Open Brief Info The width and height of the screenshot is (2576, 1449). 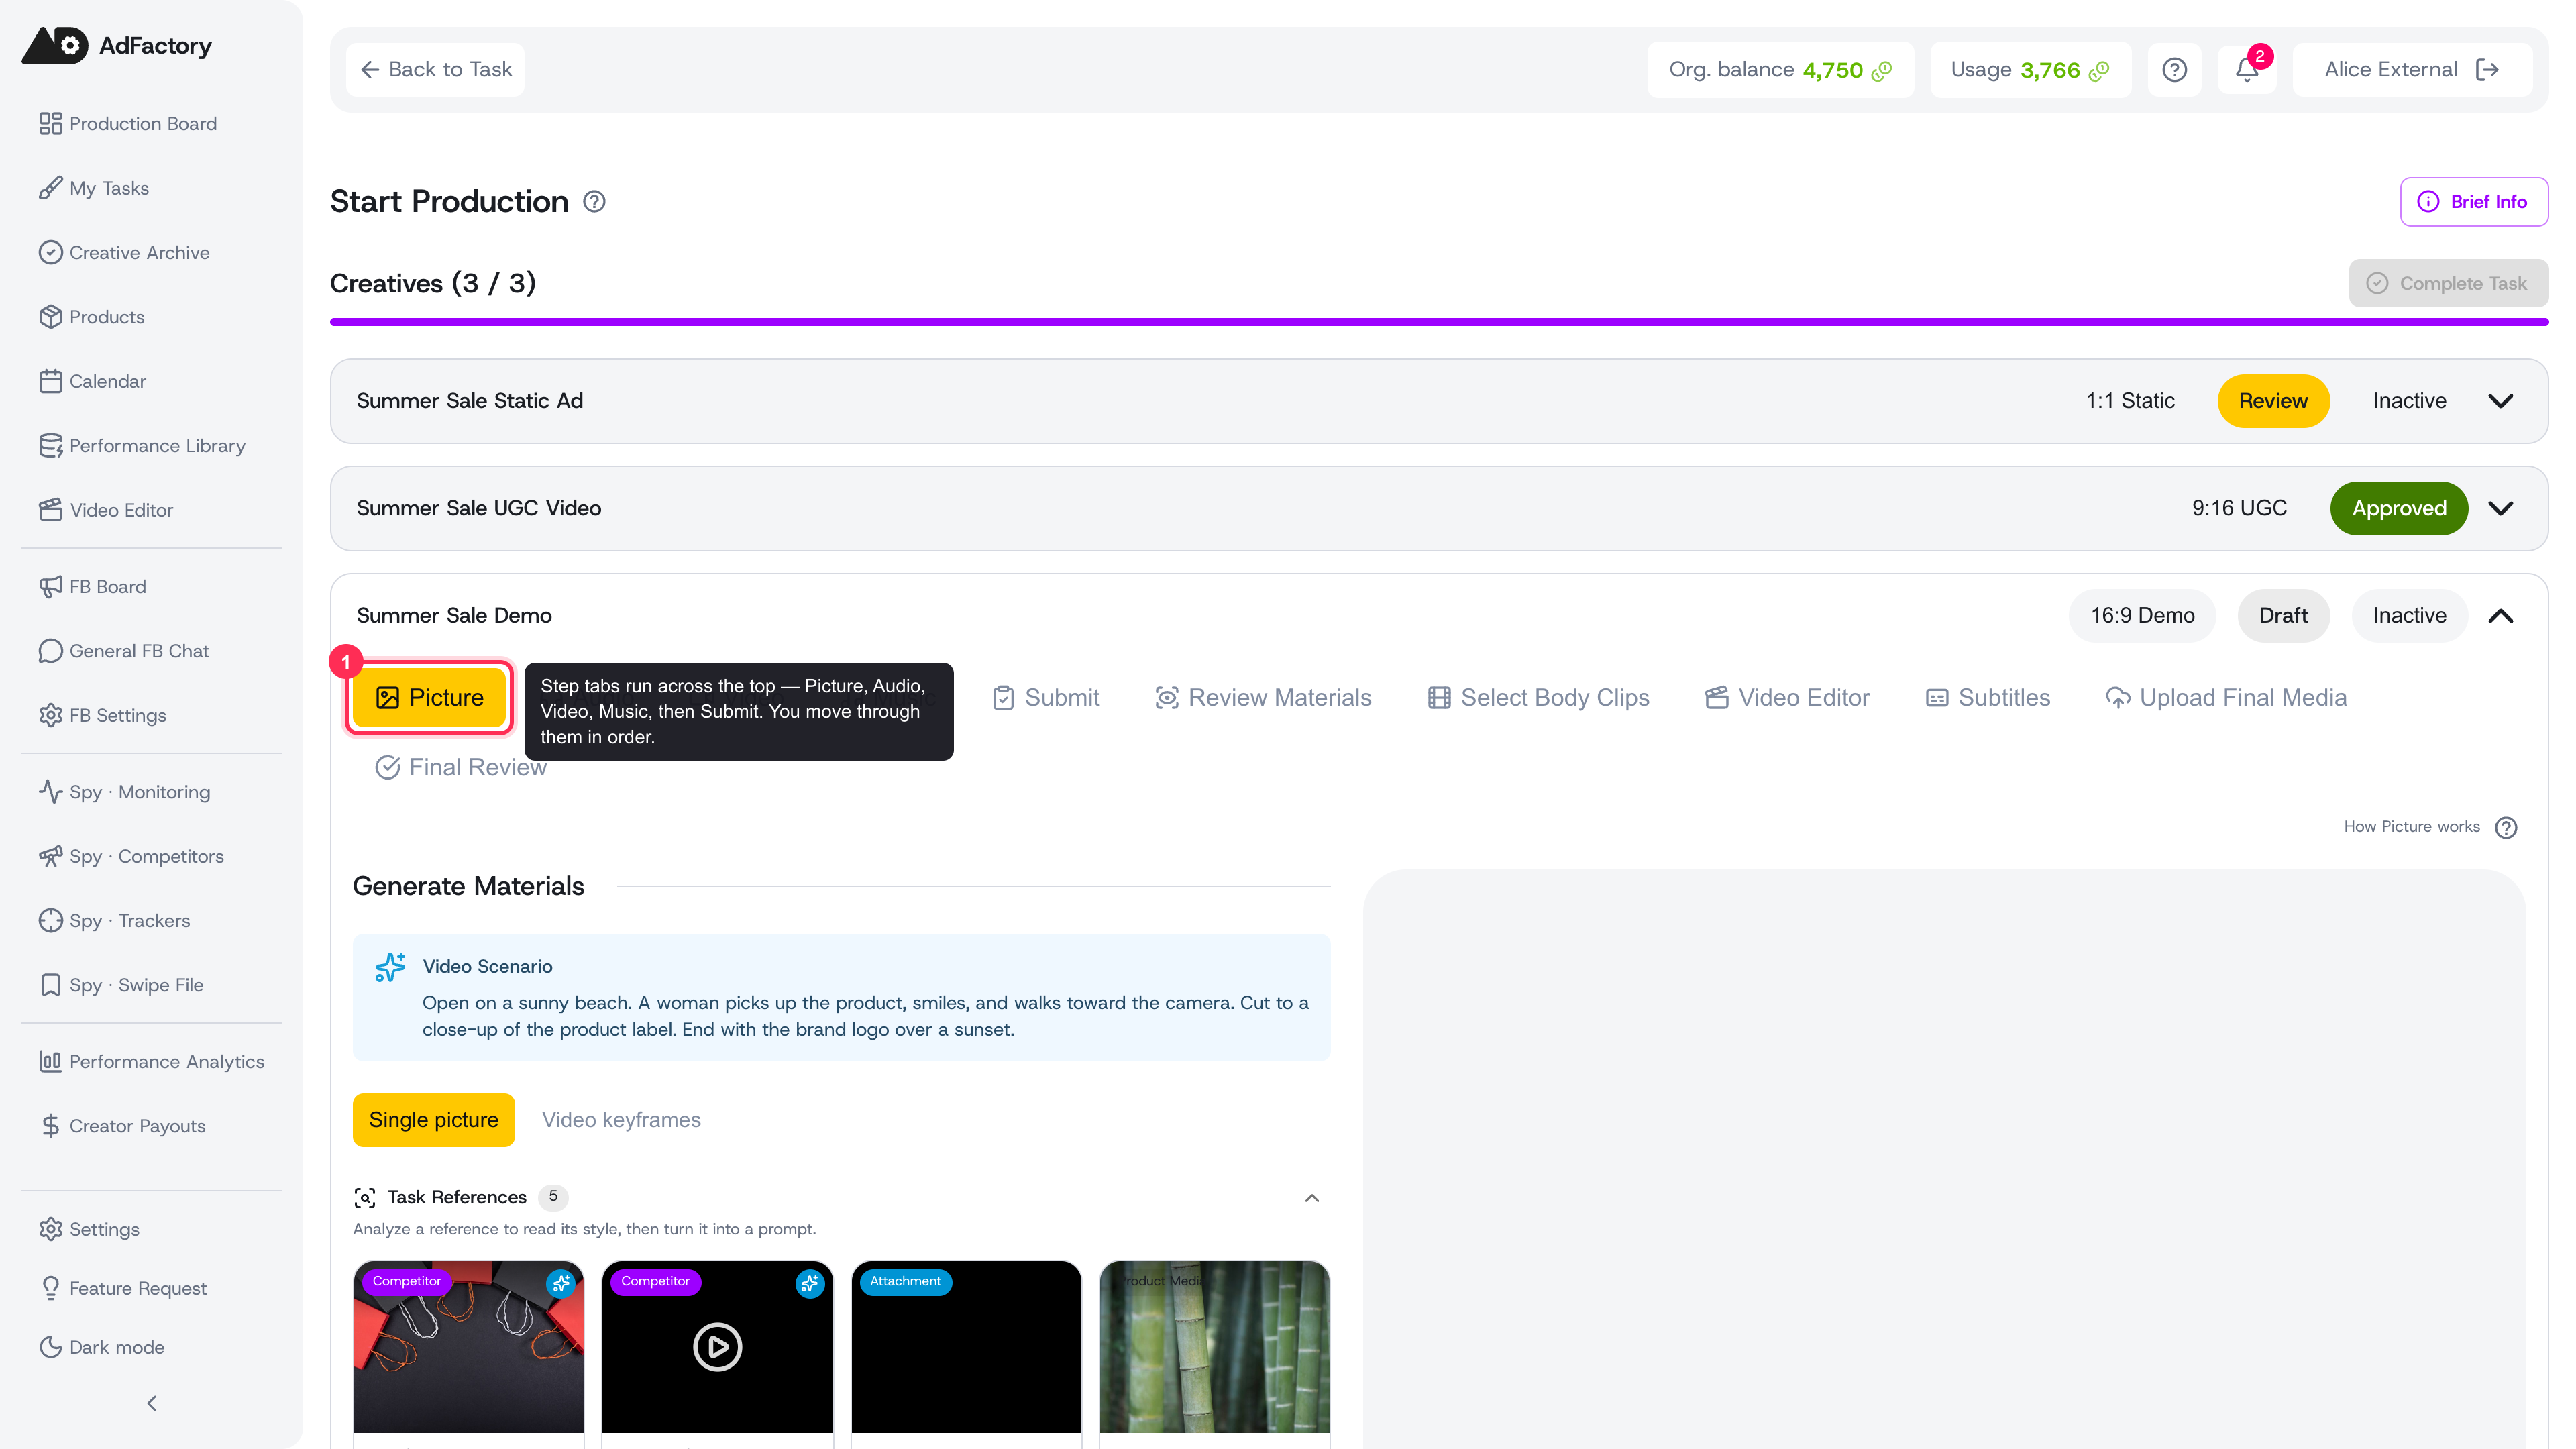(2473, 202)
